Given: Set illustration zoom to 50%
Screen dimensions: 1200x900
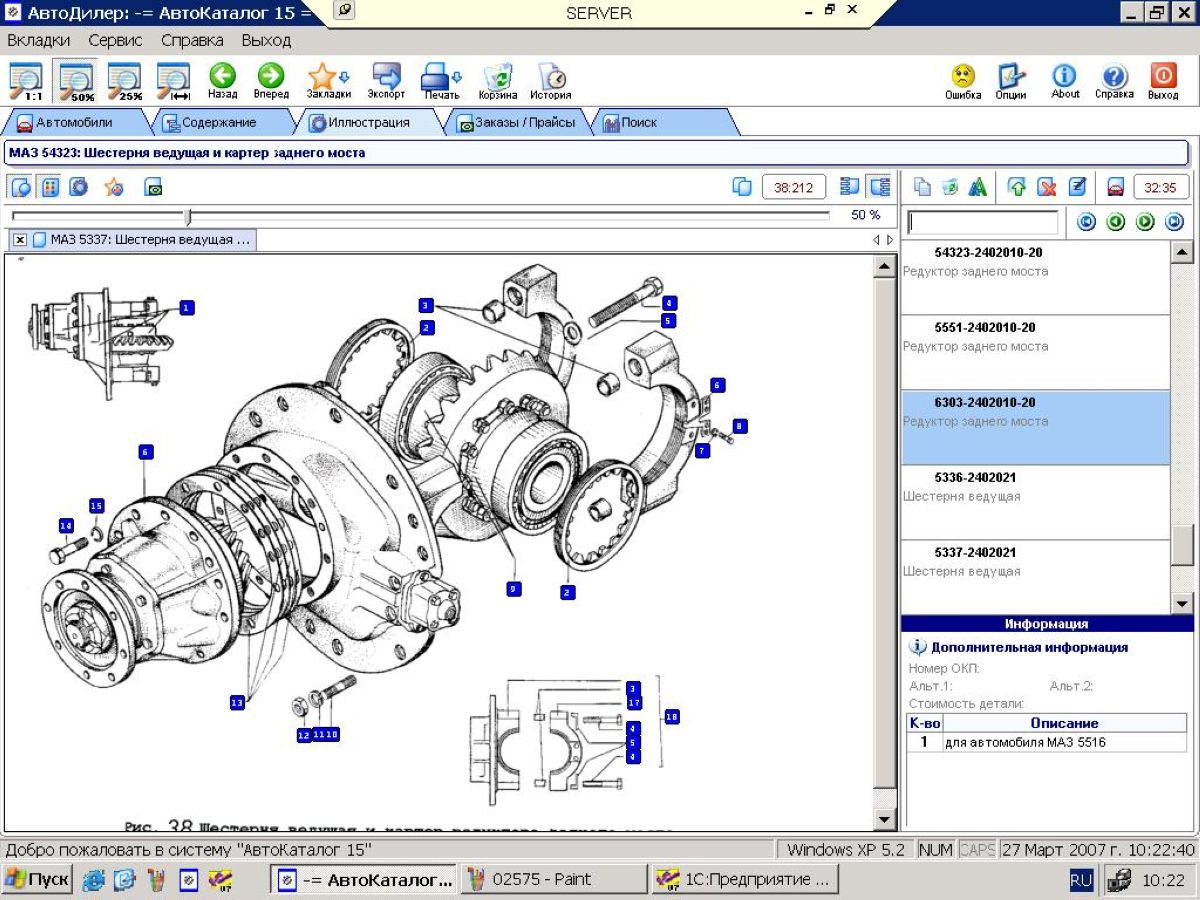Looking at the screenshot, I should click(x=76, y=82).
